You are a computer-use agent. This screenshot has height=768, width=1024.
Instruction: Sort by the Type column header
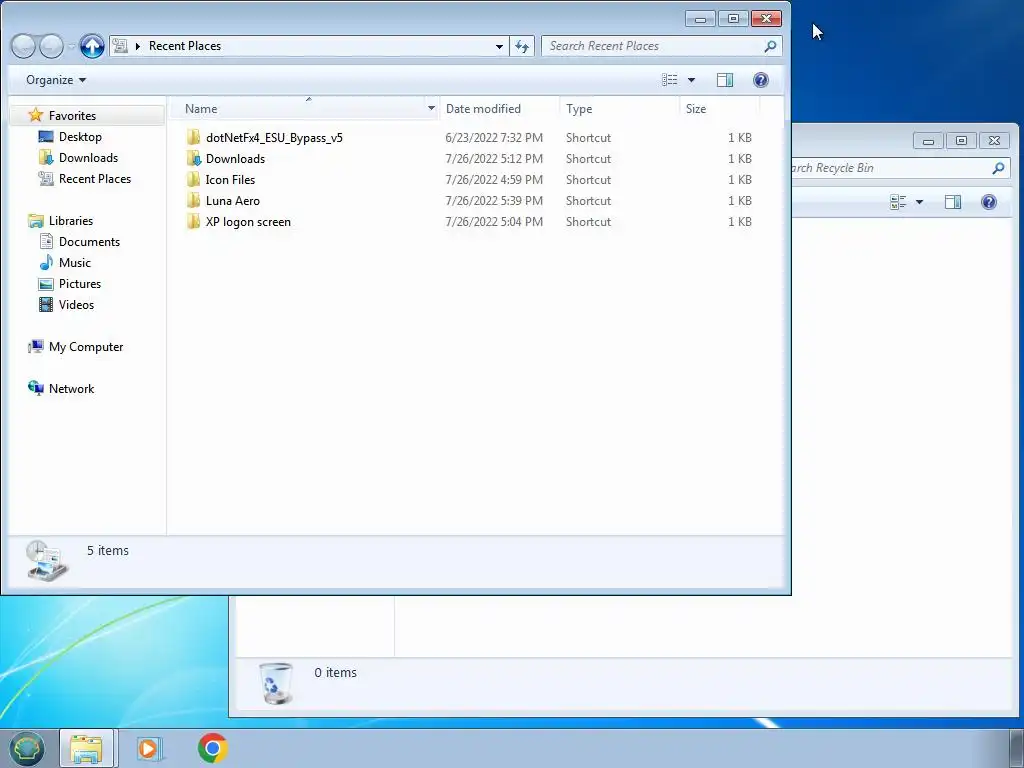[x=618, y=108]
